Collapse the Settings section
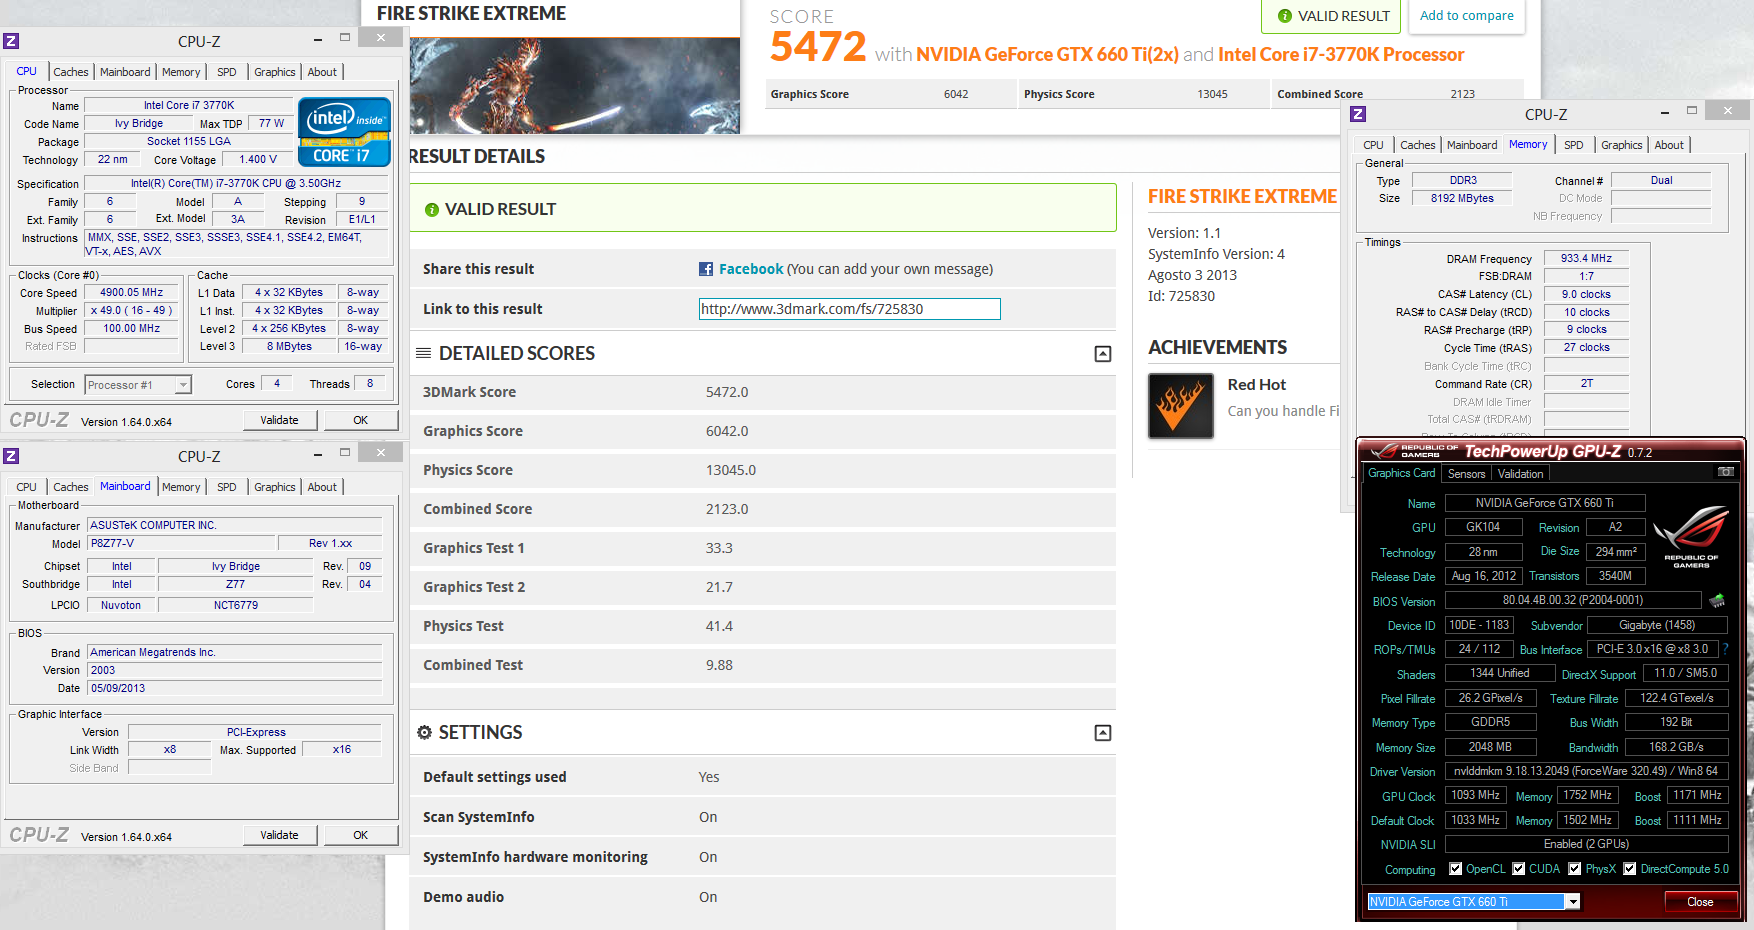 1103,733
